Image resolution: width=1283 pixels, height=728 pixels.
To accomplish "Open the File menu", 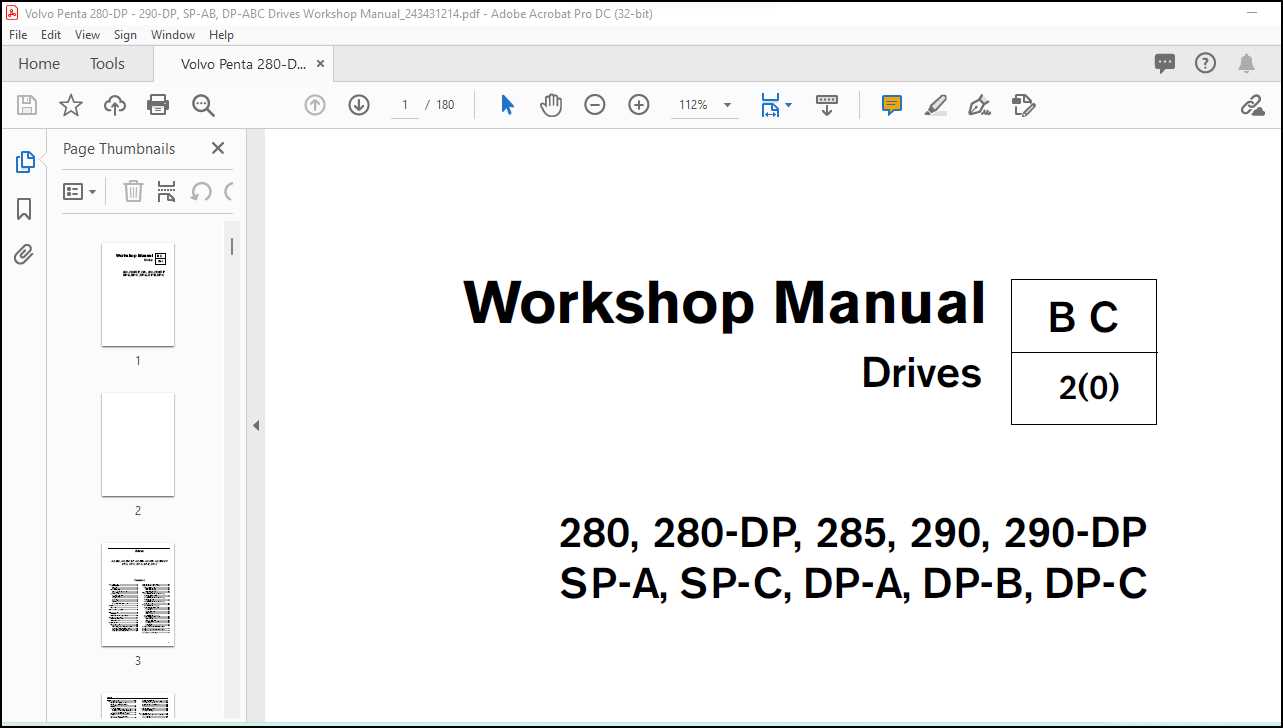I will pyautogui.click(x=18, y=34).
